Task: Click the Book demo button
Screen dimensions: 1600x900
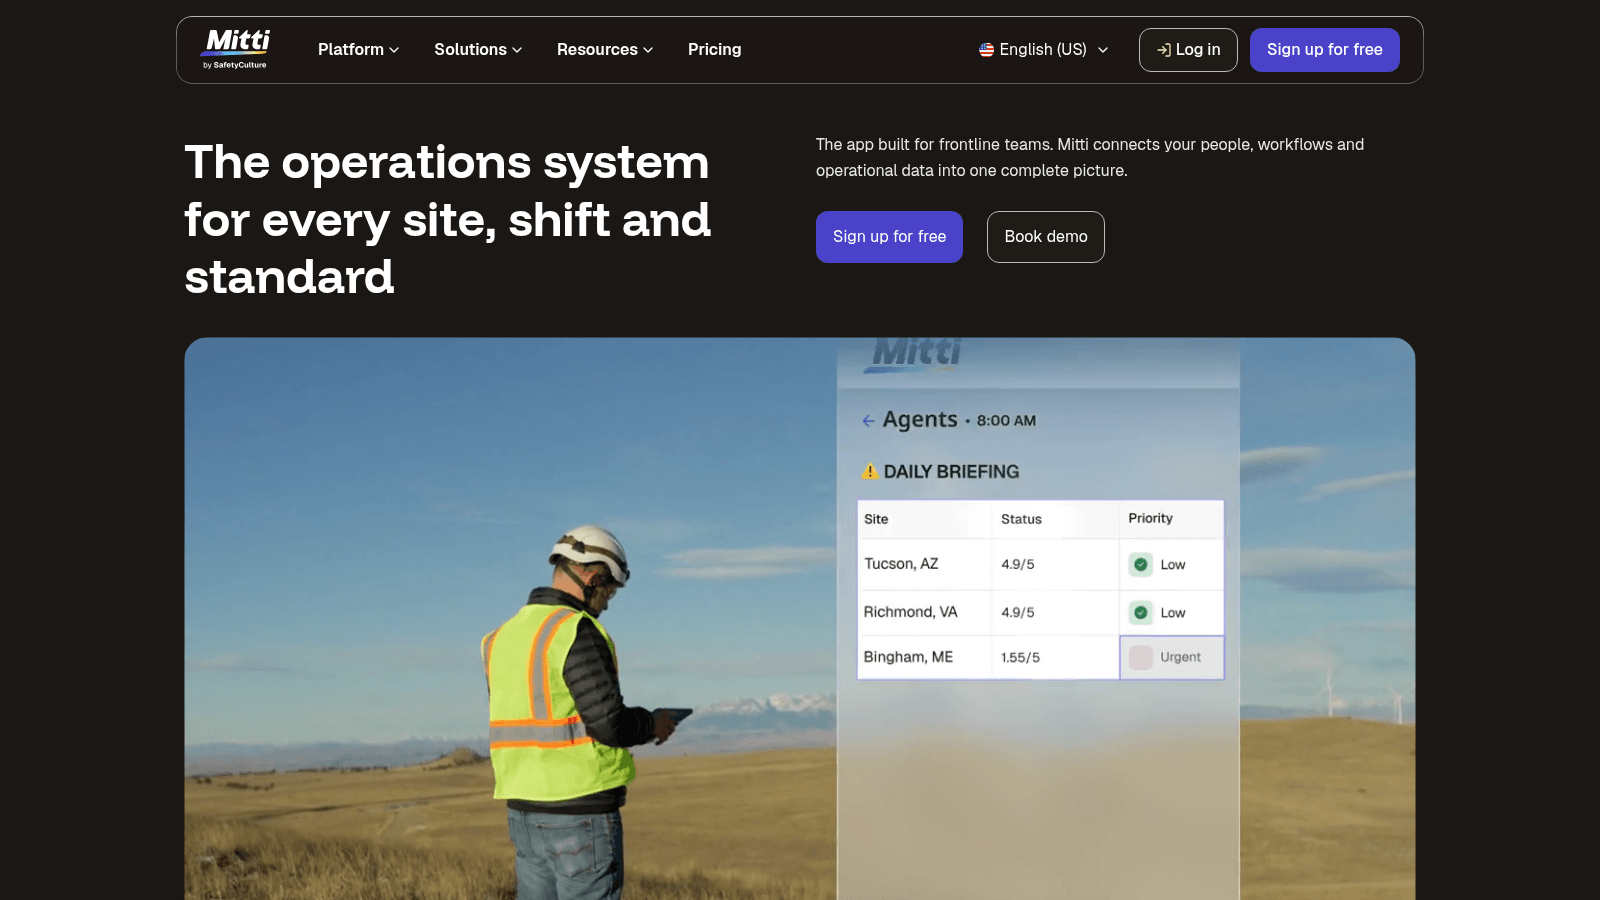Action: tap(1045, 237)
